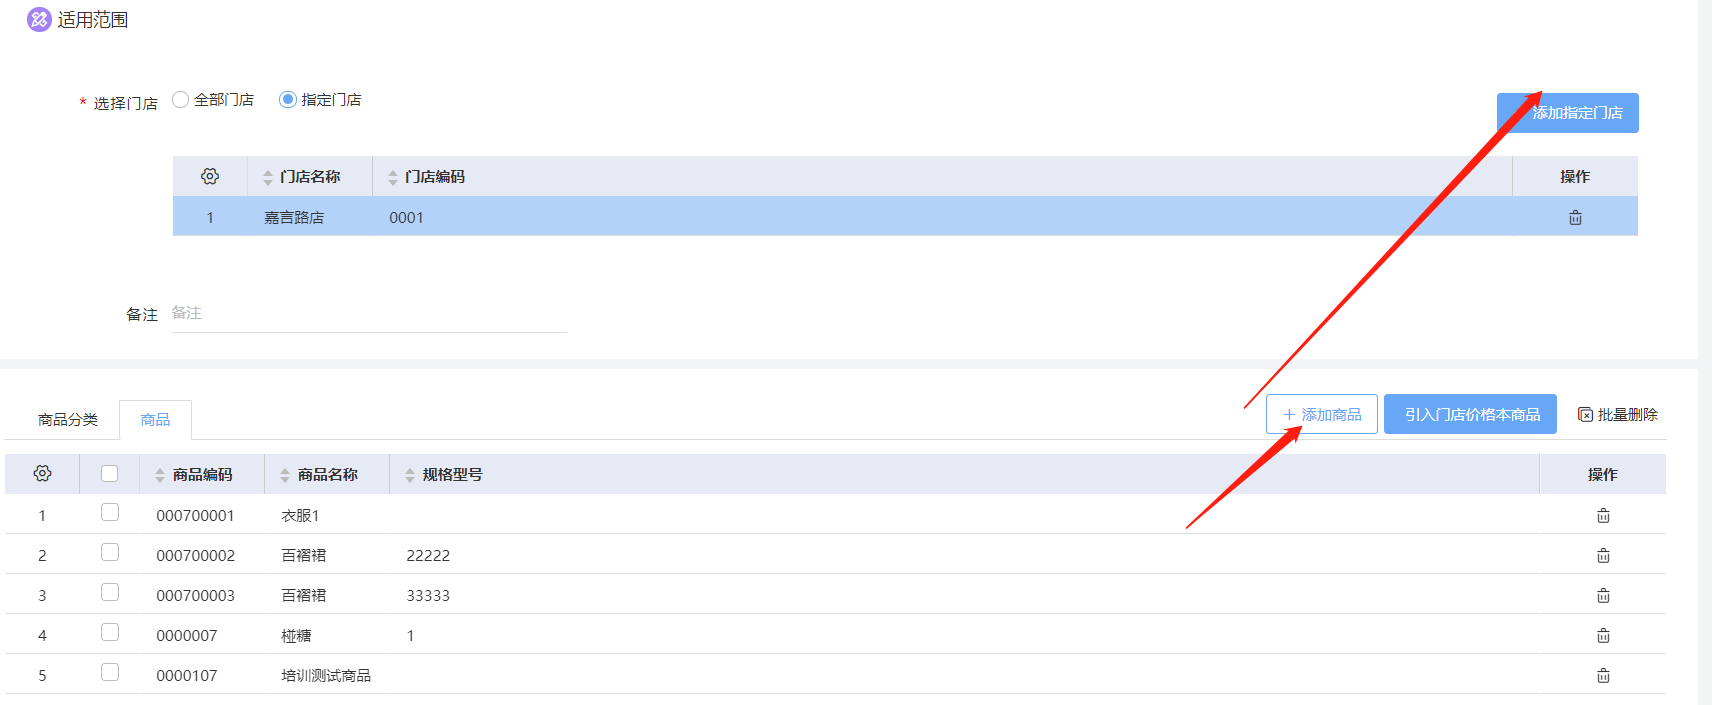Focus the 备注 input field
This screenshot has width=1712, height=705.
[x=368, y=314]
